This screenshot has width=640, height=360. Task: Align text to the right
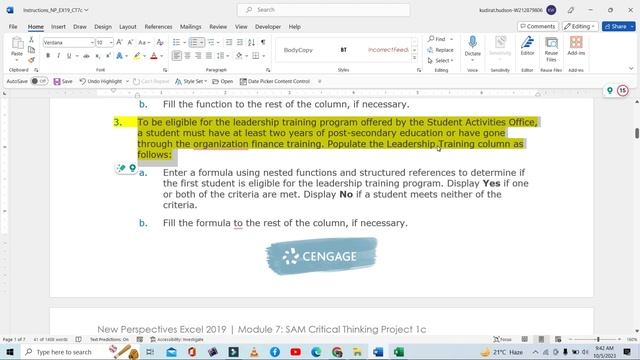(x=198, y=56)
